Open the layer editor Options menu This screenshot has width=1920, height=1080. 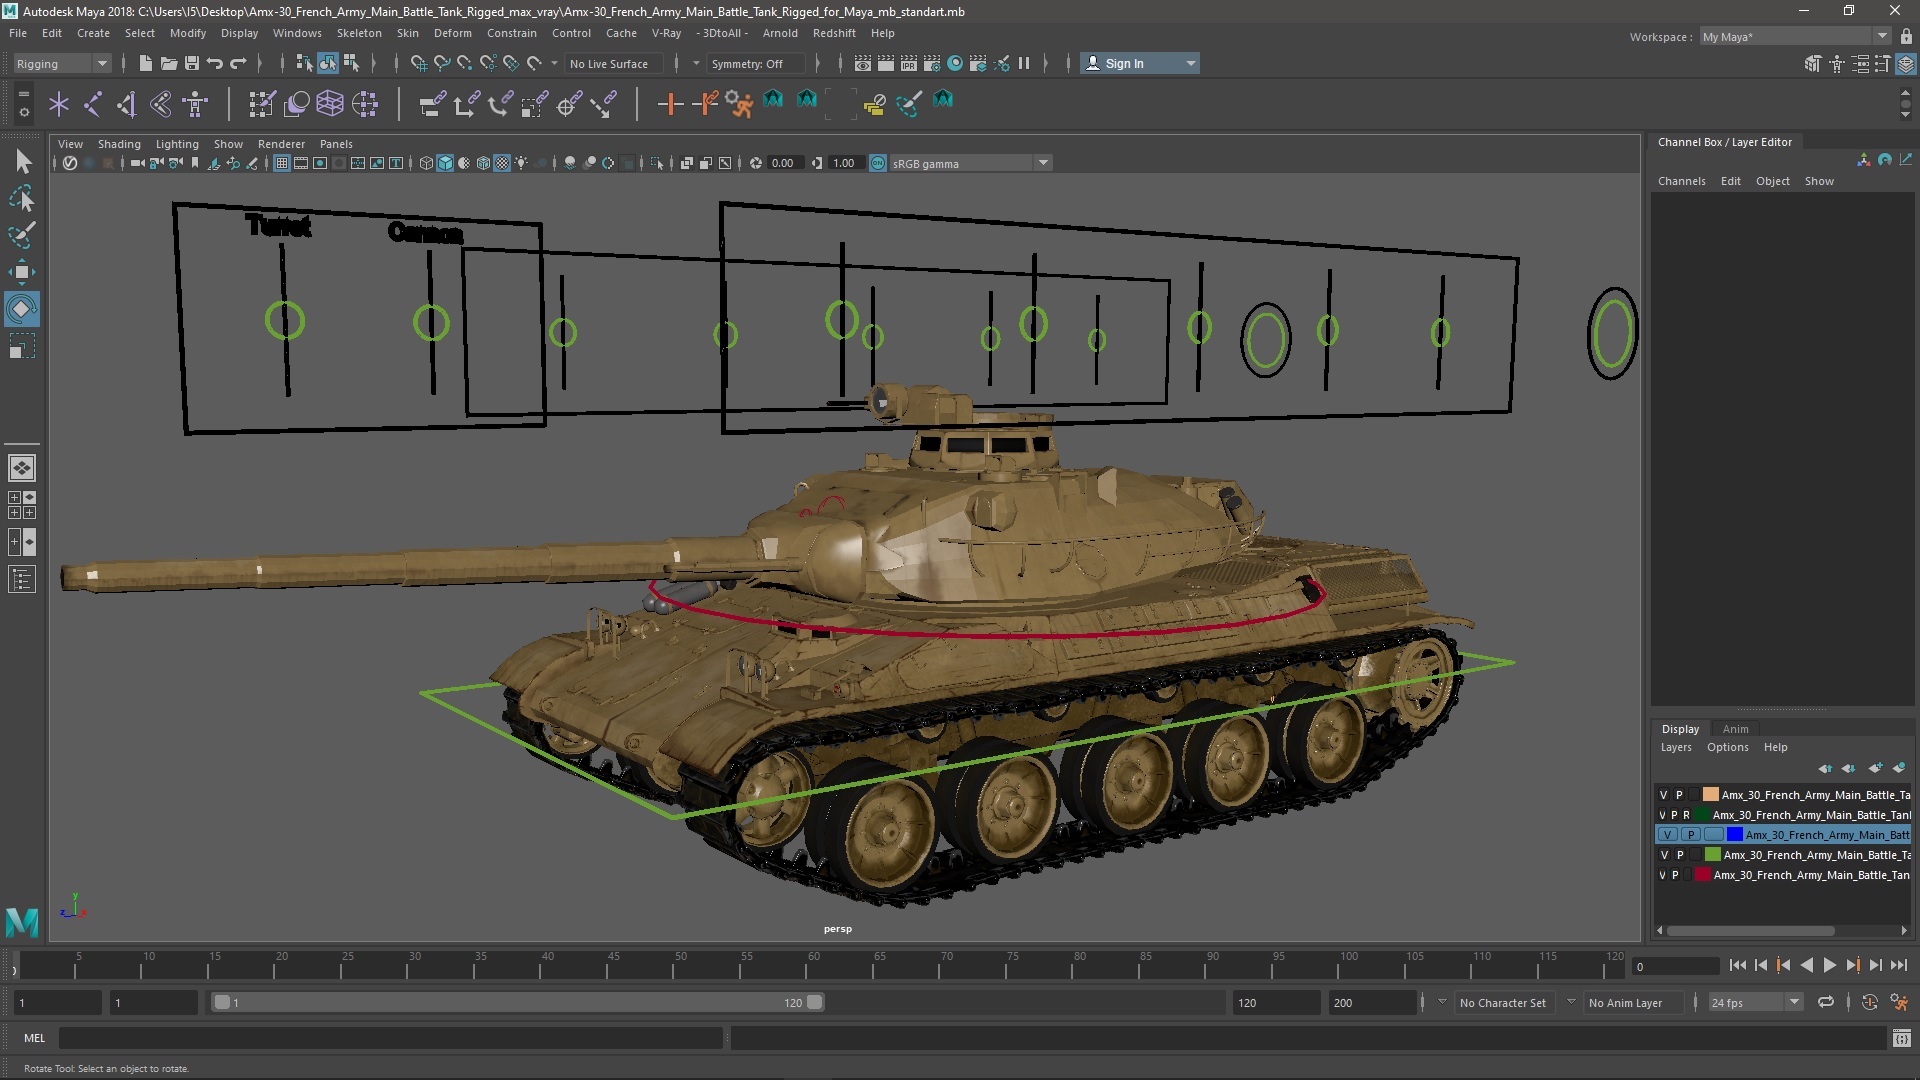pyautogui.click(x=1727, y=747)
